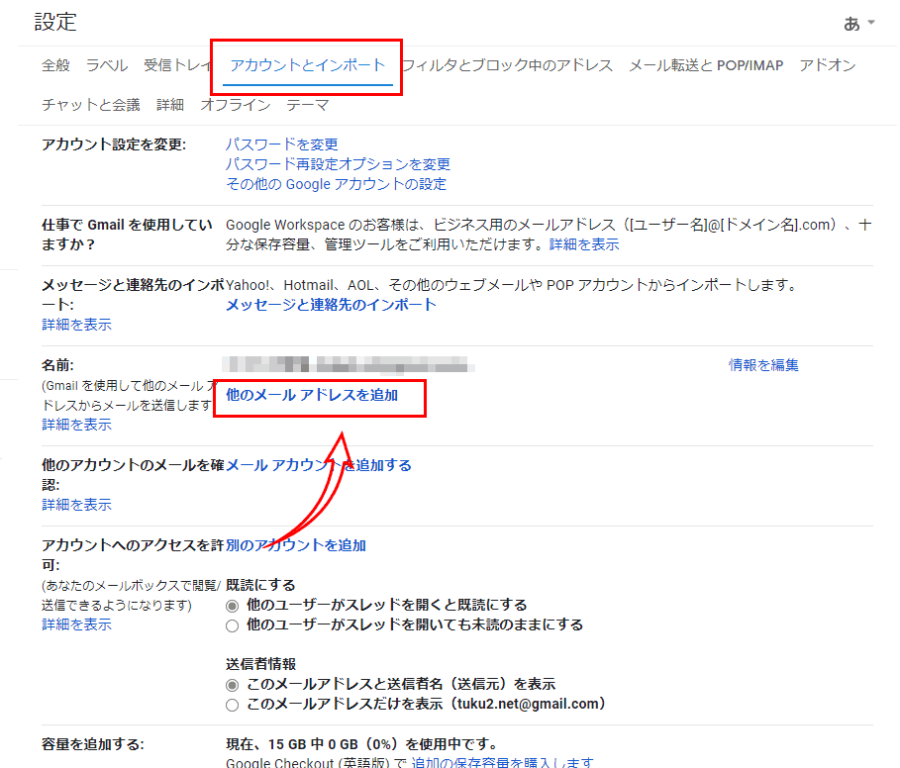Image resolution: width=900 pixels, height=768 pixels.
Task: Open フィルタとブロック中のアドレス tab
Action: click(x=507, y=65)
